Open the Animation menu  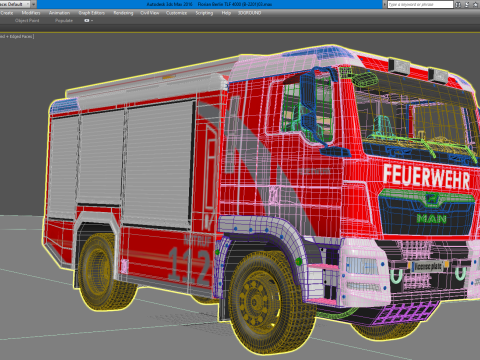(x=59, y=13)
